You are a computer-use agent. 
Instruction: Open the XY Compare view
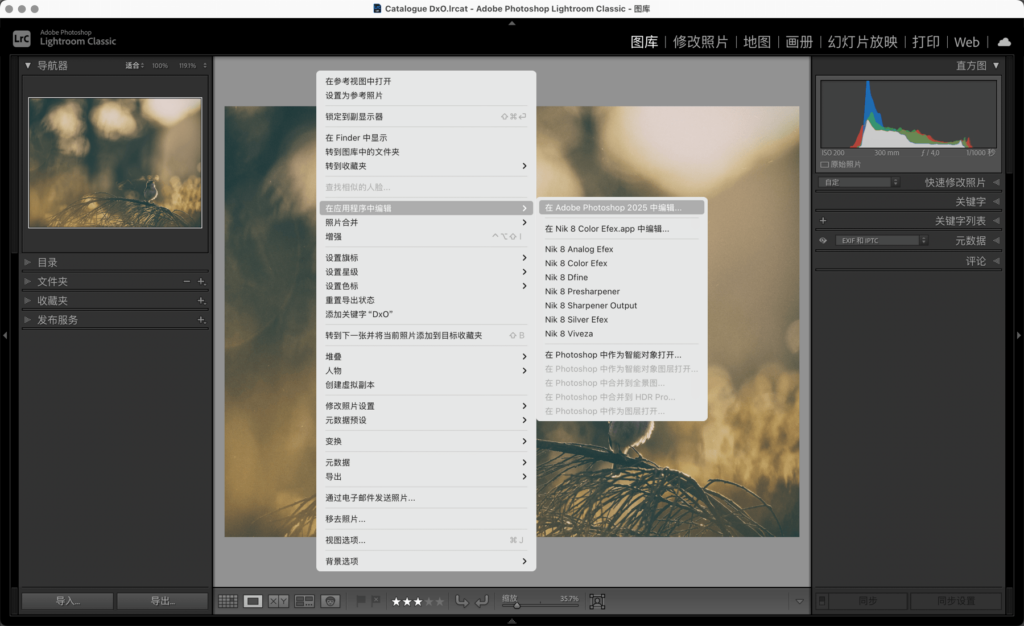tap(278, 601)
